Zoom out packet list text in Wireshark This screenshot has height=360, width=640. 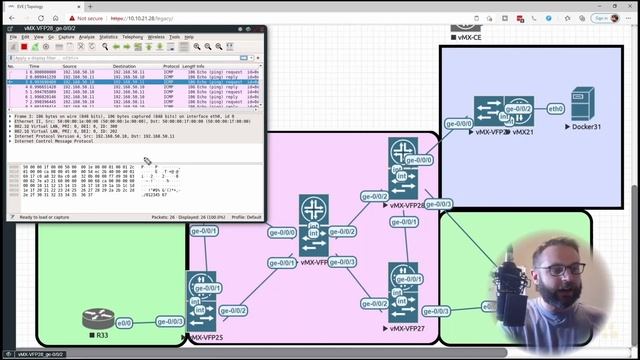pyautogui.click(x=208, y=47)
